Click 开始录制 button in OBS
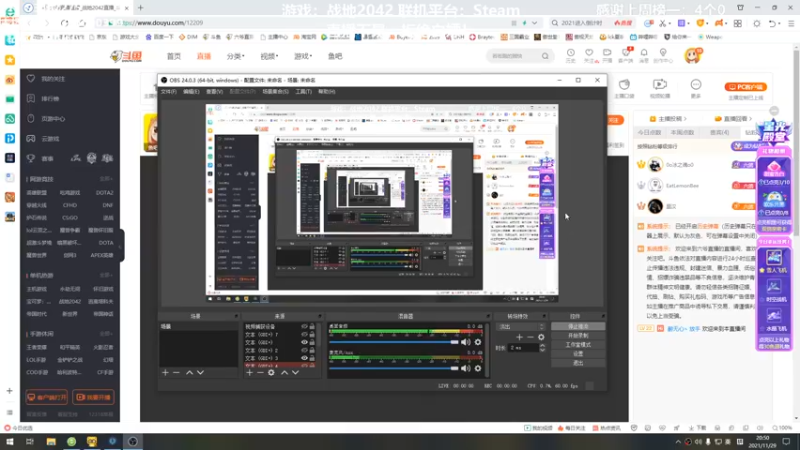800x450 pixels. tap(578, 336)
